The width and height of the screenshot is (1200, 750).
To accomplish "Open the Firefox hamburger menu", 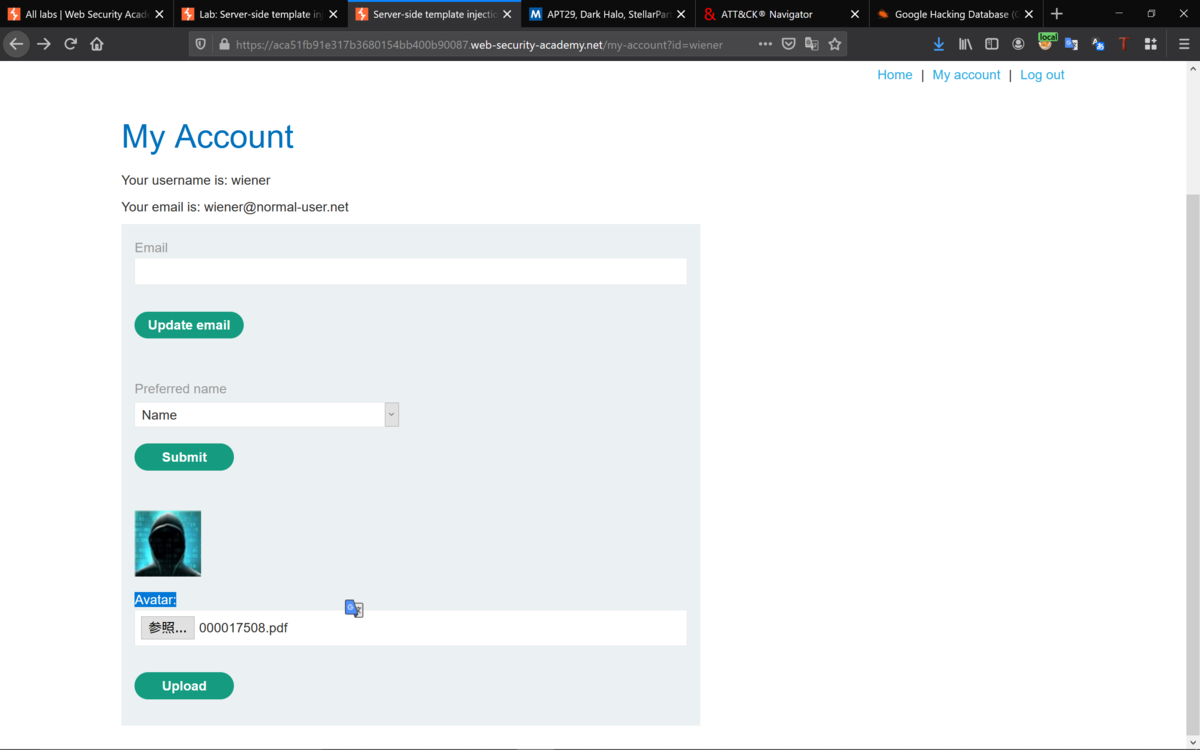I will pos(1184,44).
